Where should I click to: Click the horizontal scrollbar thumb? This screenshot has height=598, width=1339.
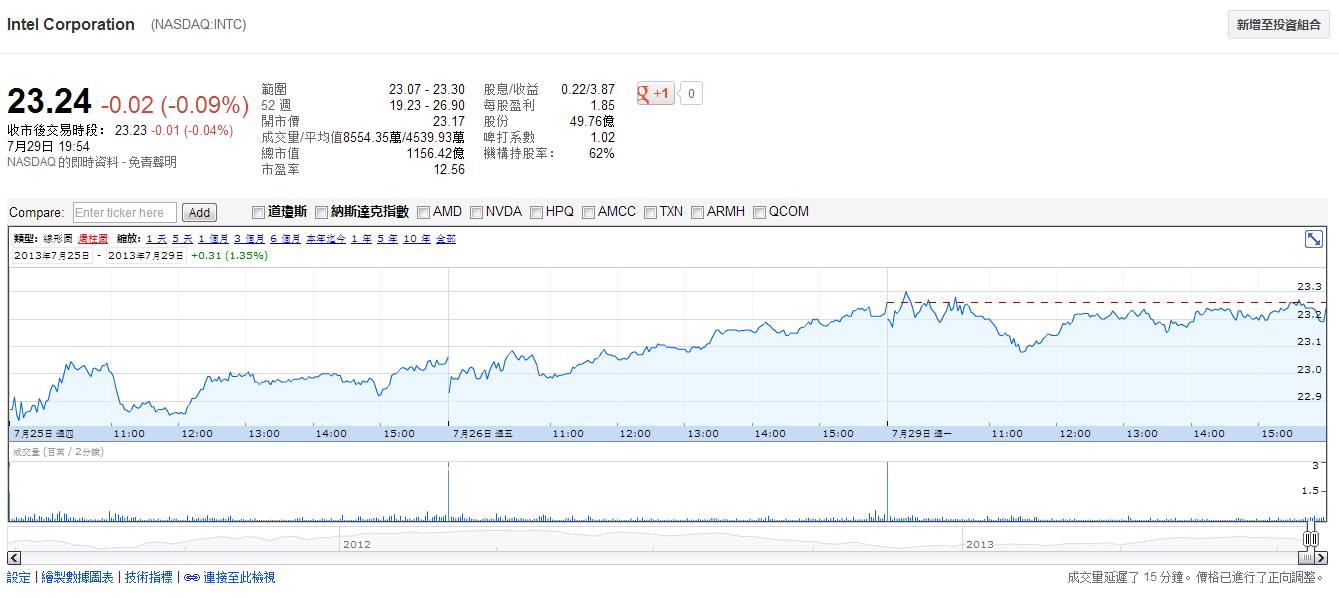click(x=1306, y=557)
